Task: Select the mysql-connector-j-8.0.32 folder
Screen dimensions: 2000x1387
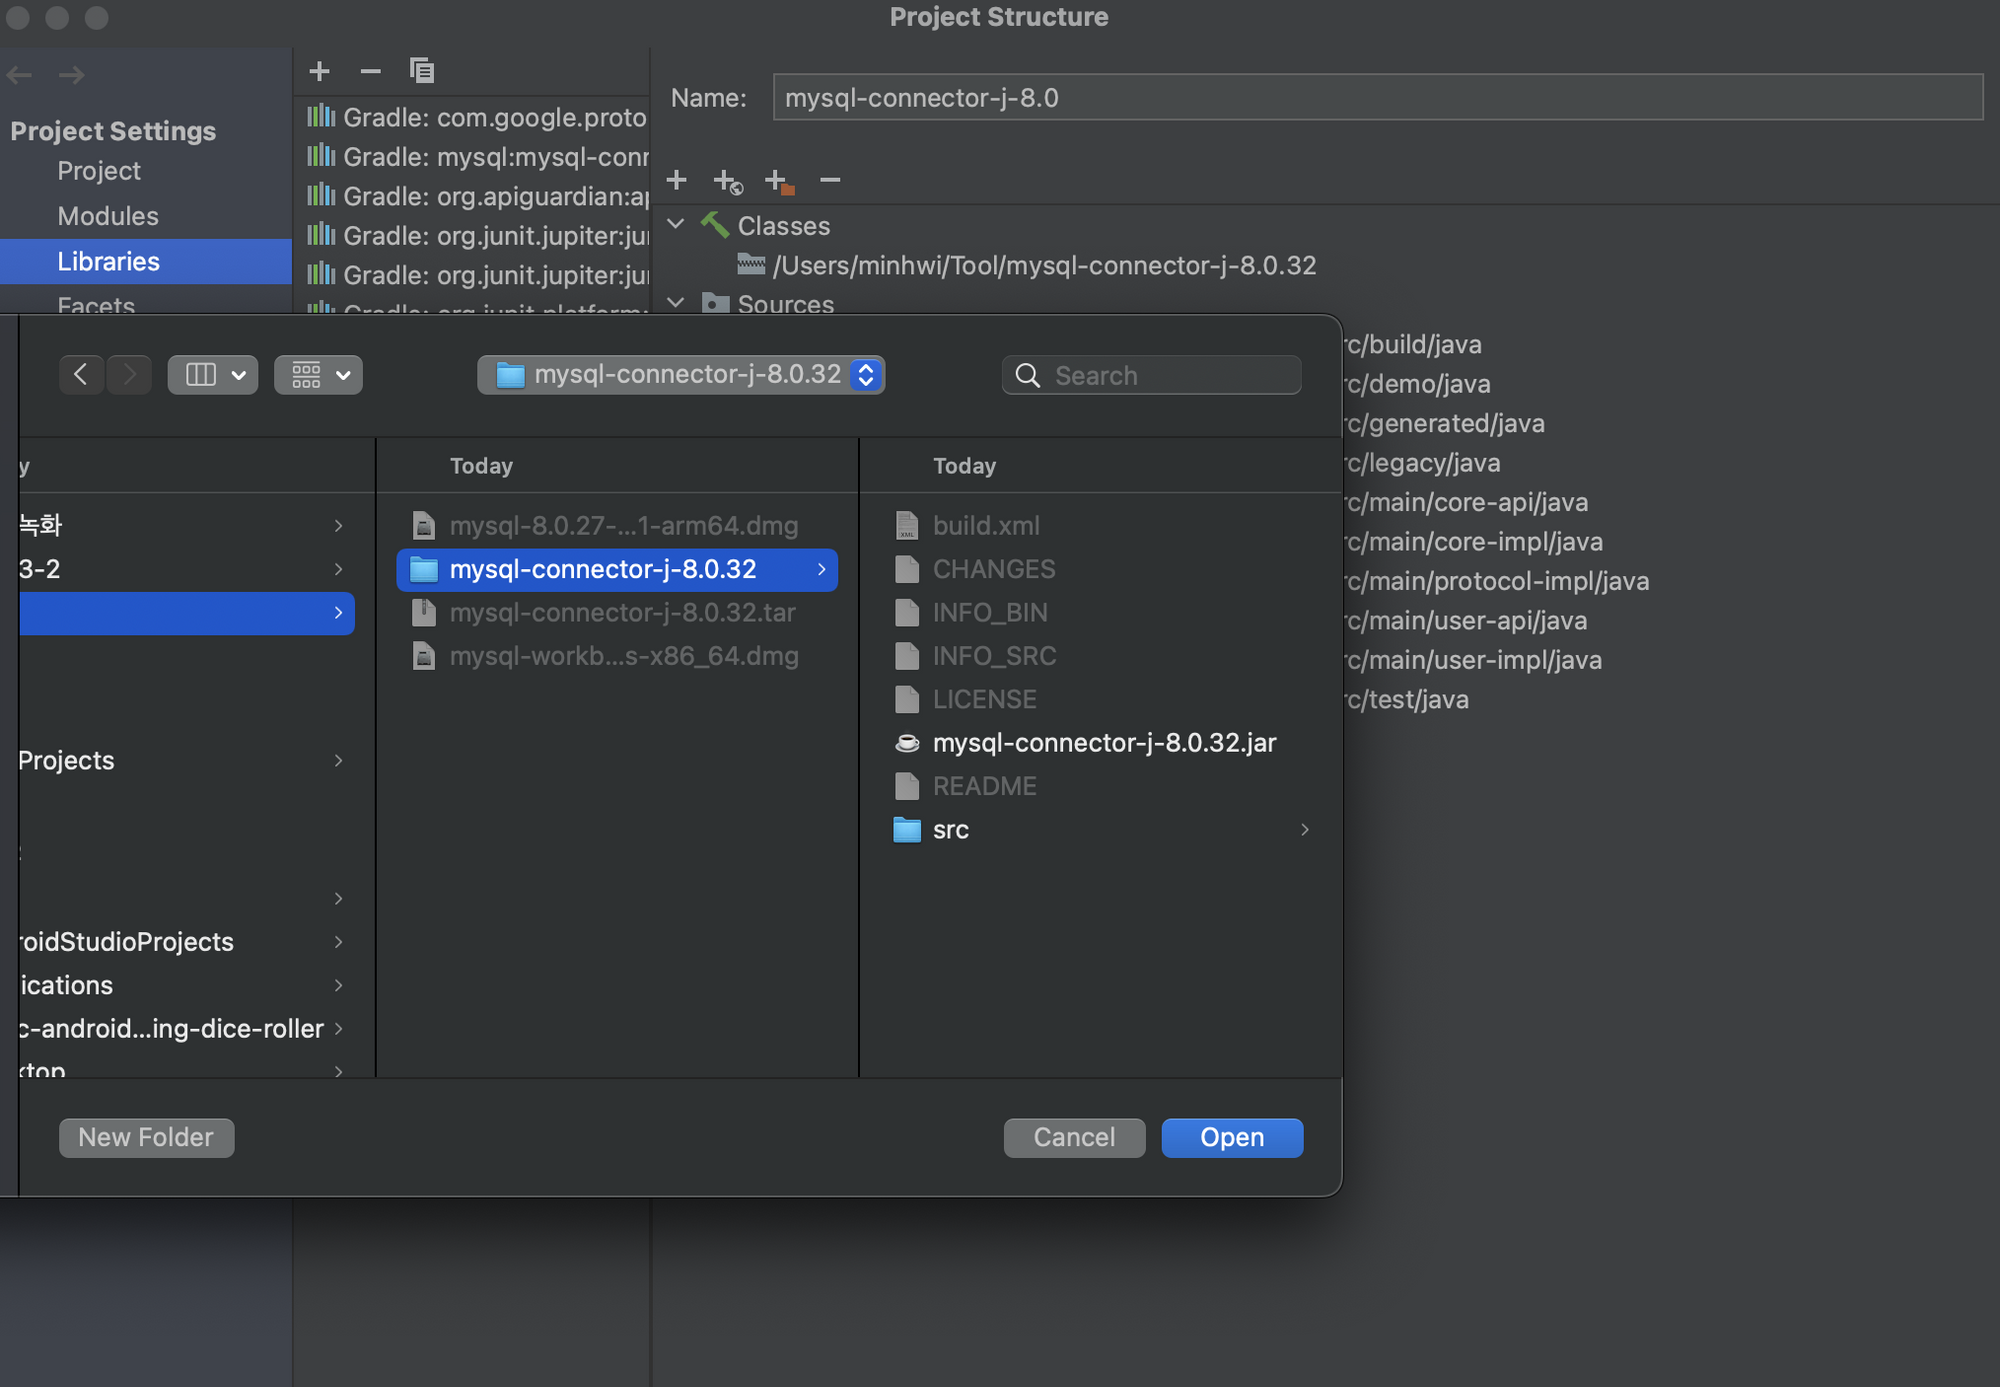Action: tap(617, 569)
